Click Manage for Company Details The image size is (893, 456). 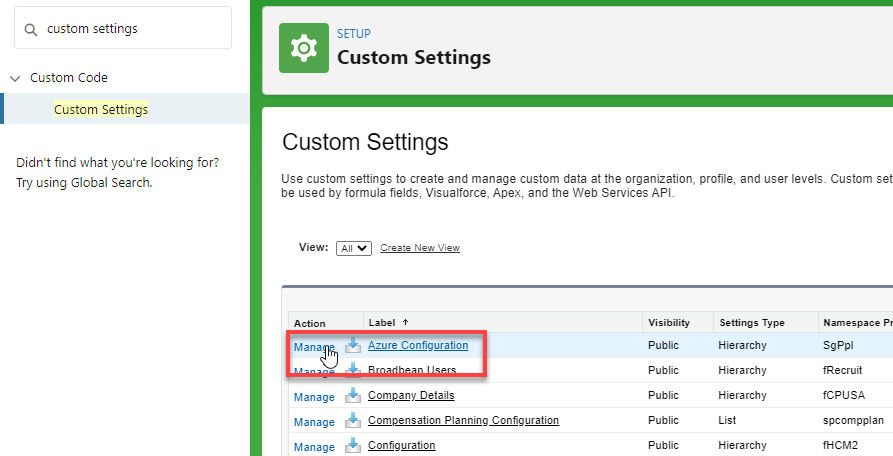[314, 396]
